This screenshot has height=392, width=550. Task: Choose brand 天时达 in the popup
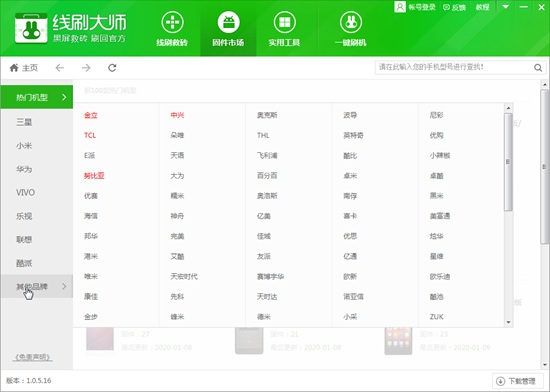tap(267, 297)
